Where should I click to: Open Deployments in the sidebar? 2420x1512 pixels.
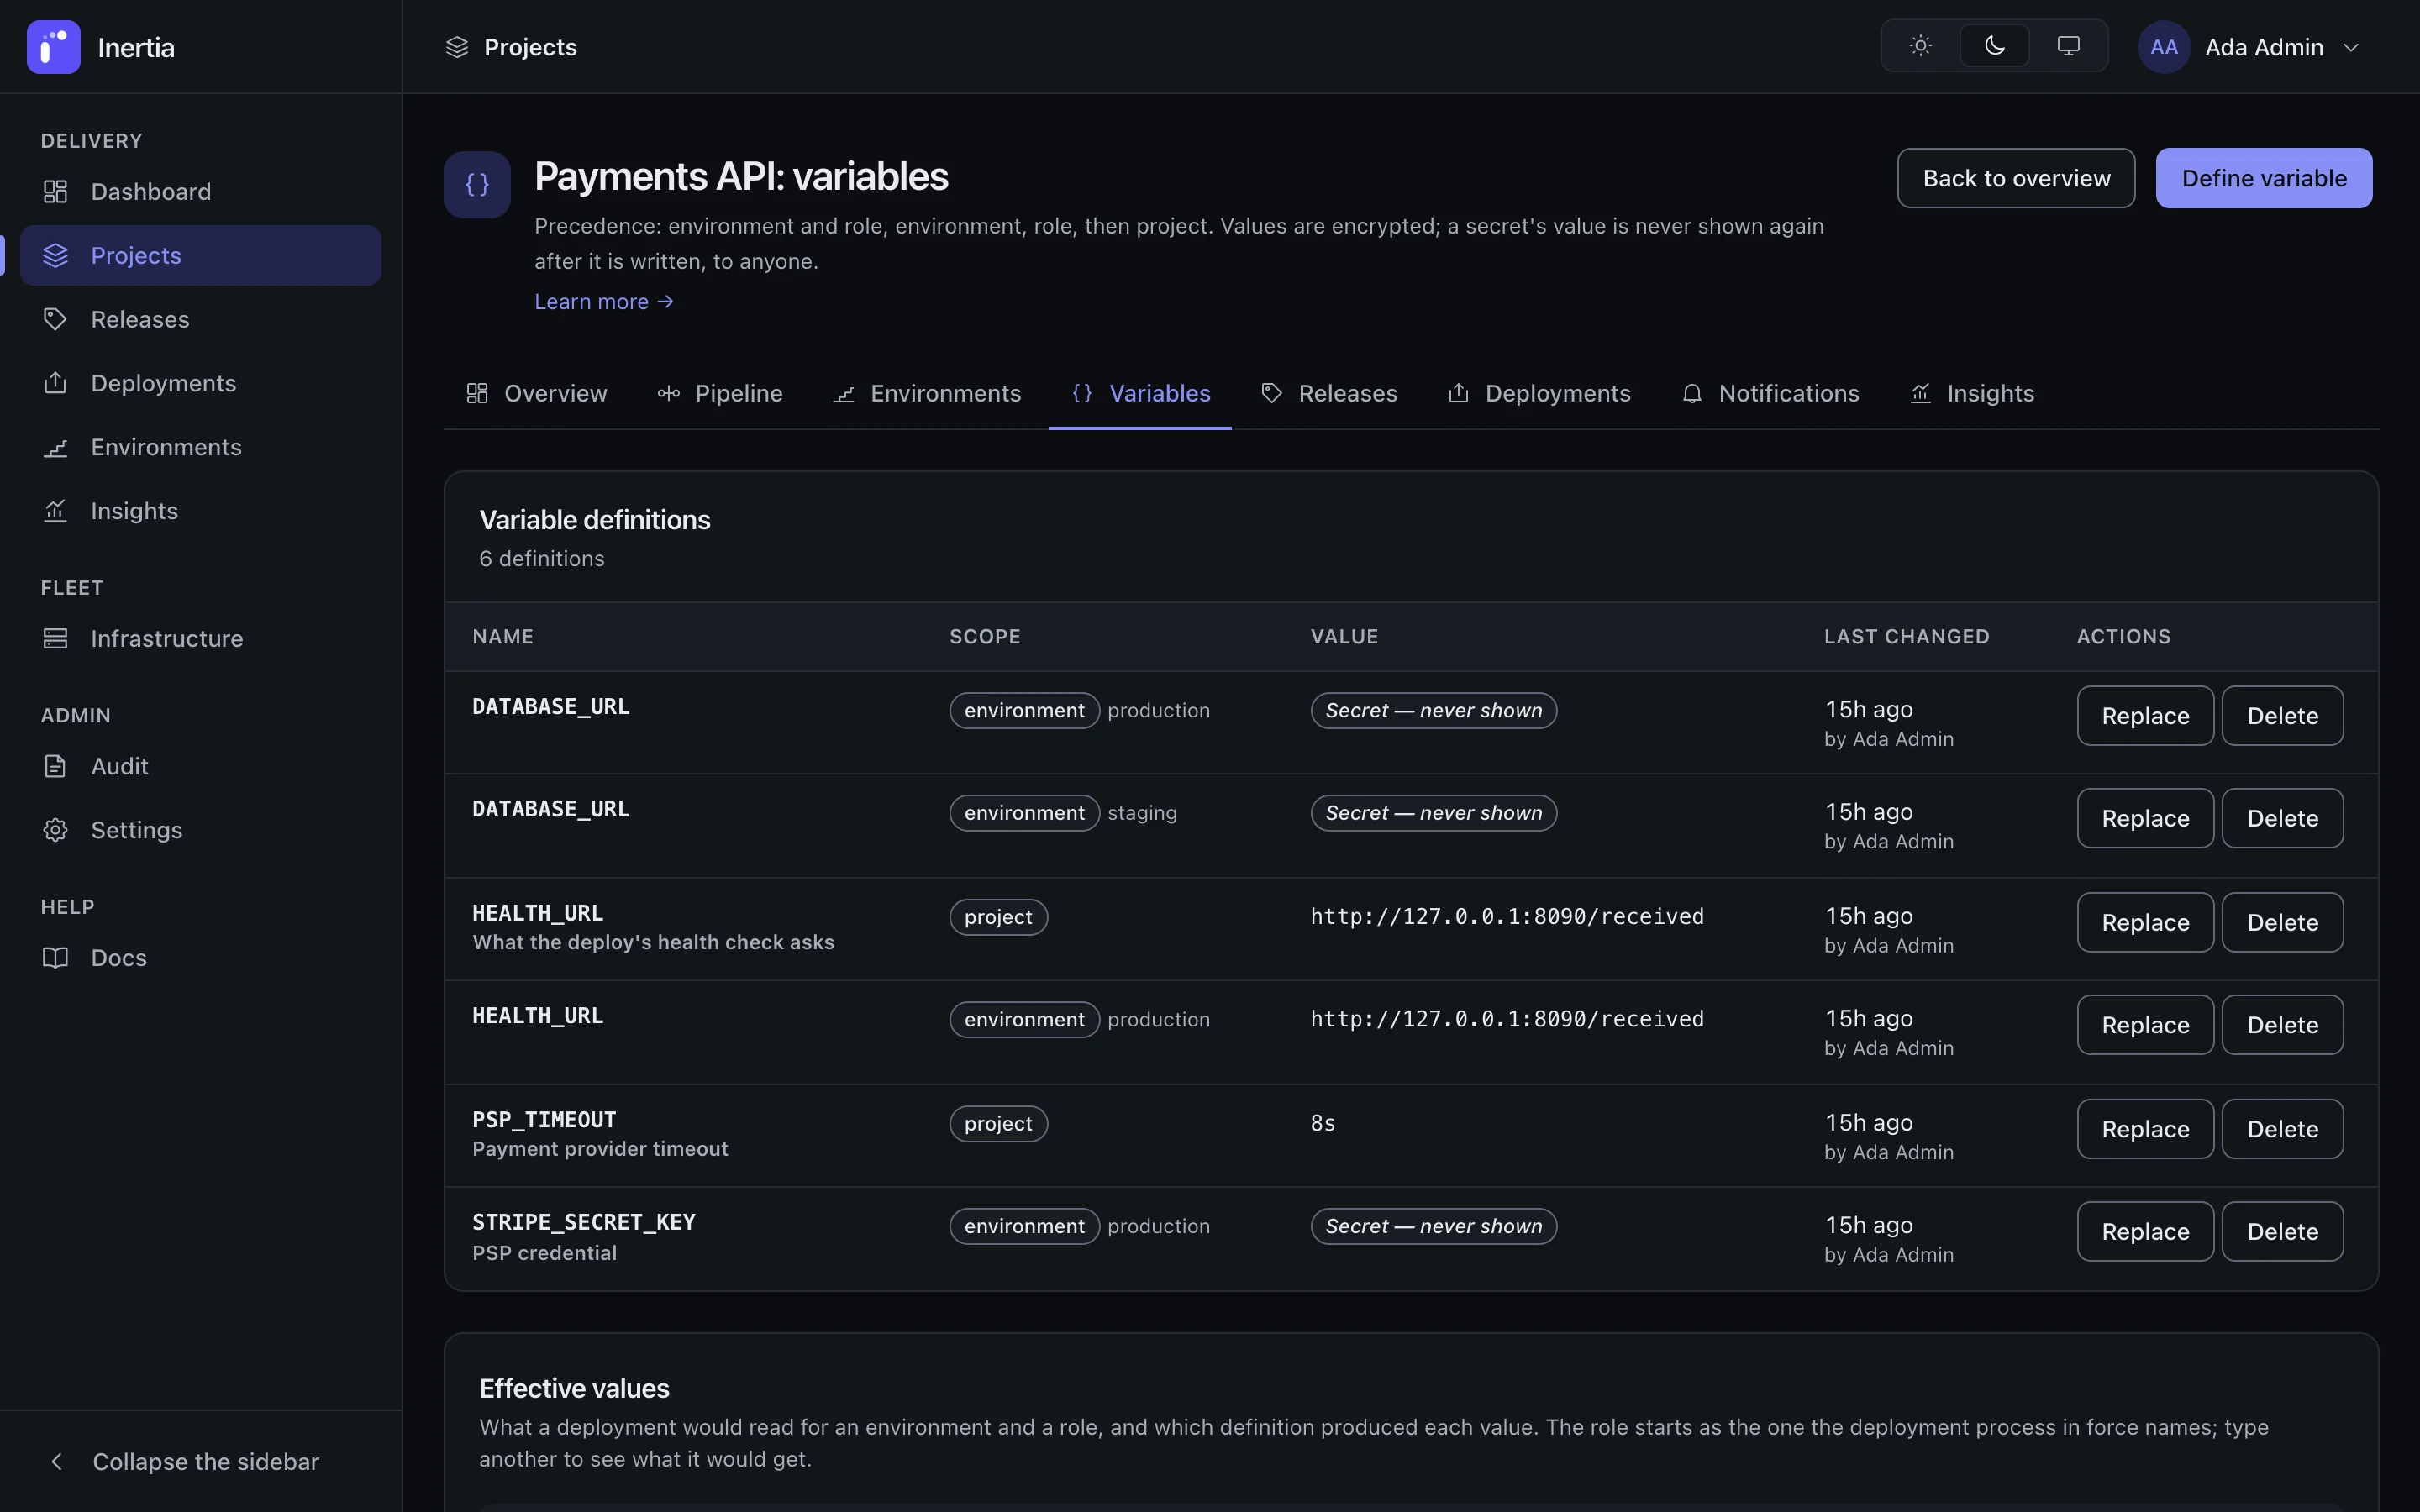point(200,383)
